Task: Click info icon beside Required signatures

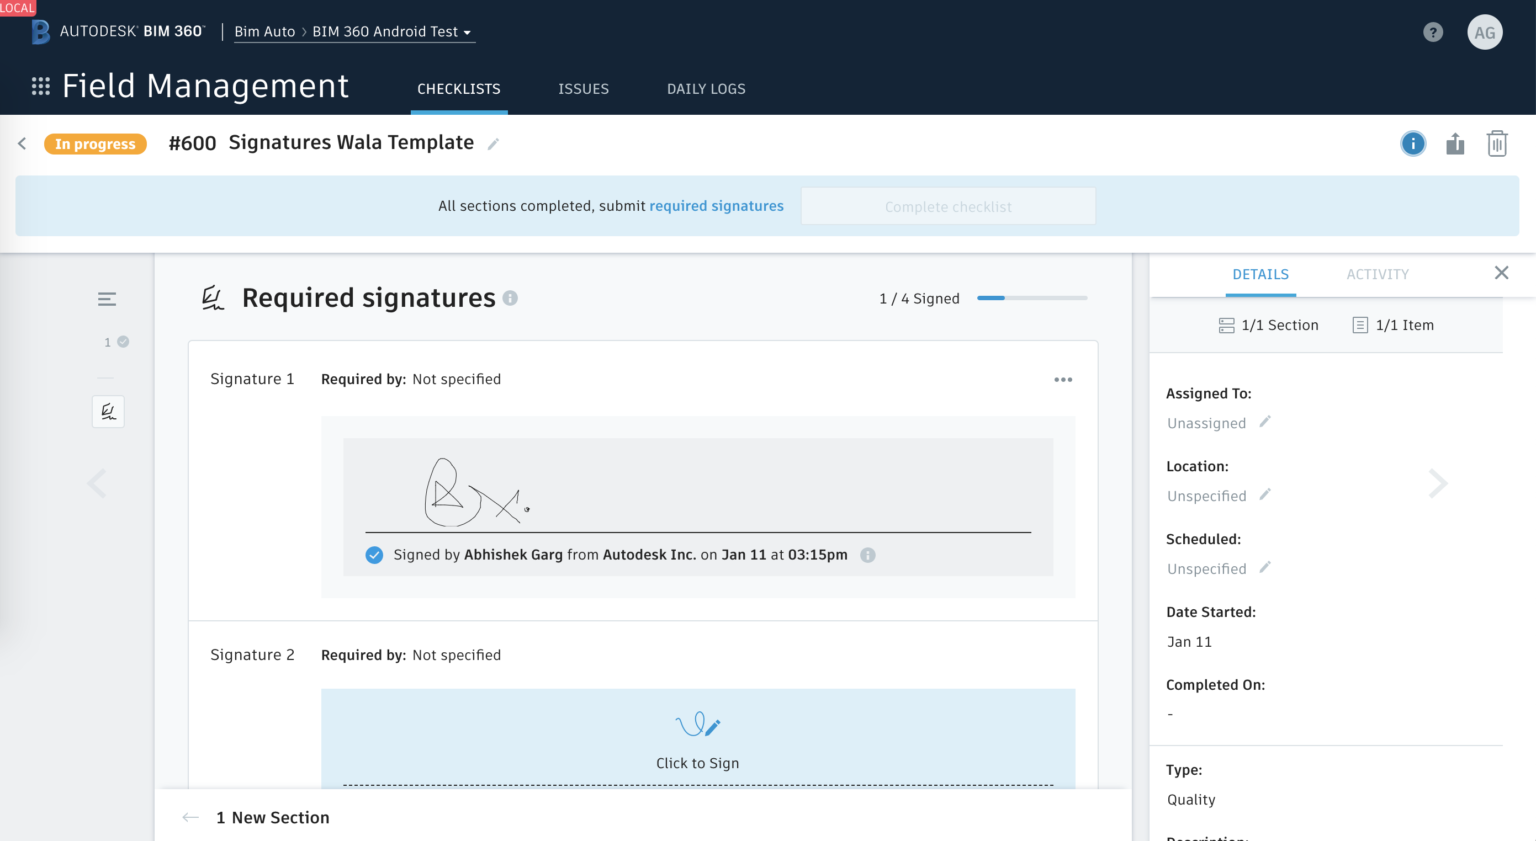Action: (x=510, y=298)
